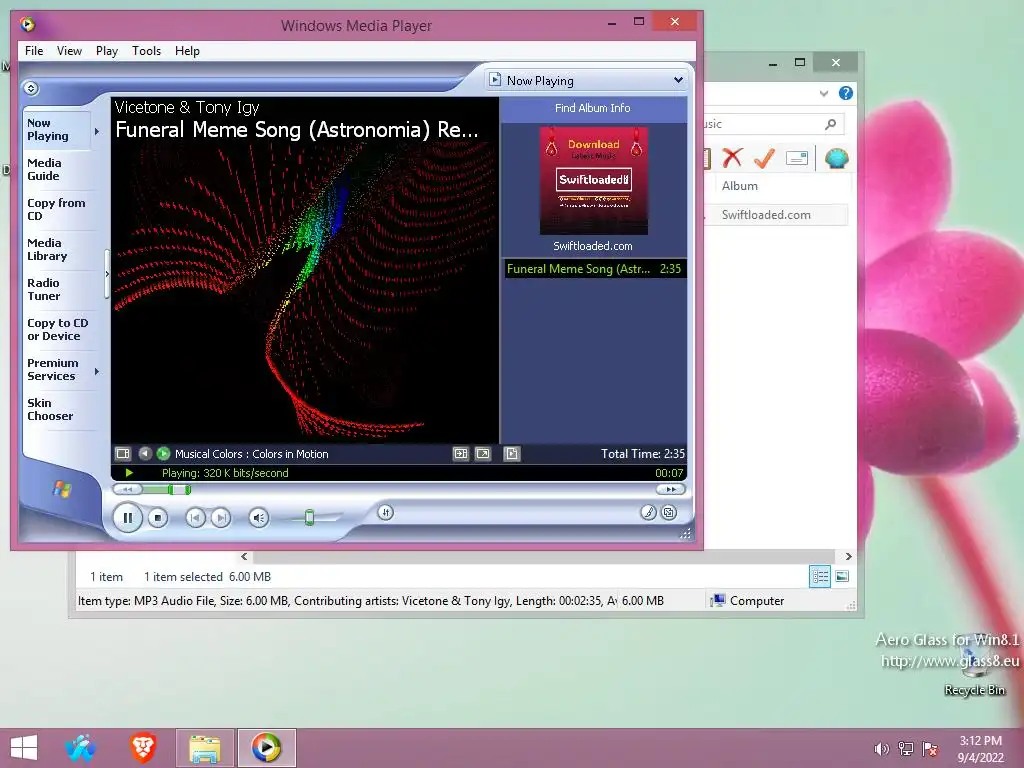The height and width of the screenshot is (768, 1024).
Task: Expand the Explorer ribbon chevron
Action: click(824, 93)
